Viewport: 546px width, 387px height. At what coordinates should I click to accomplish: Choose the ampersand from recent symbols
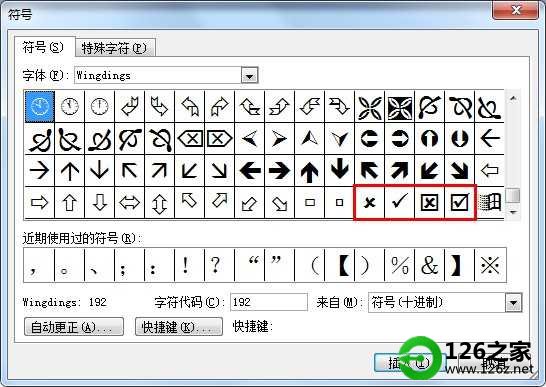click(x=429, y=265)
